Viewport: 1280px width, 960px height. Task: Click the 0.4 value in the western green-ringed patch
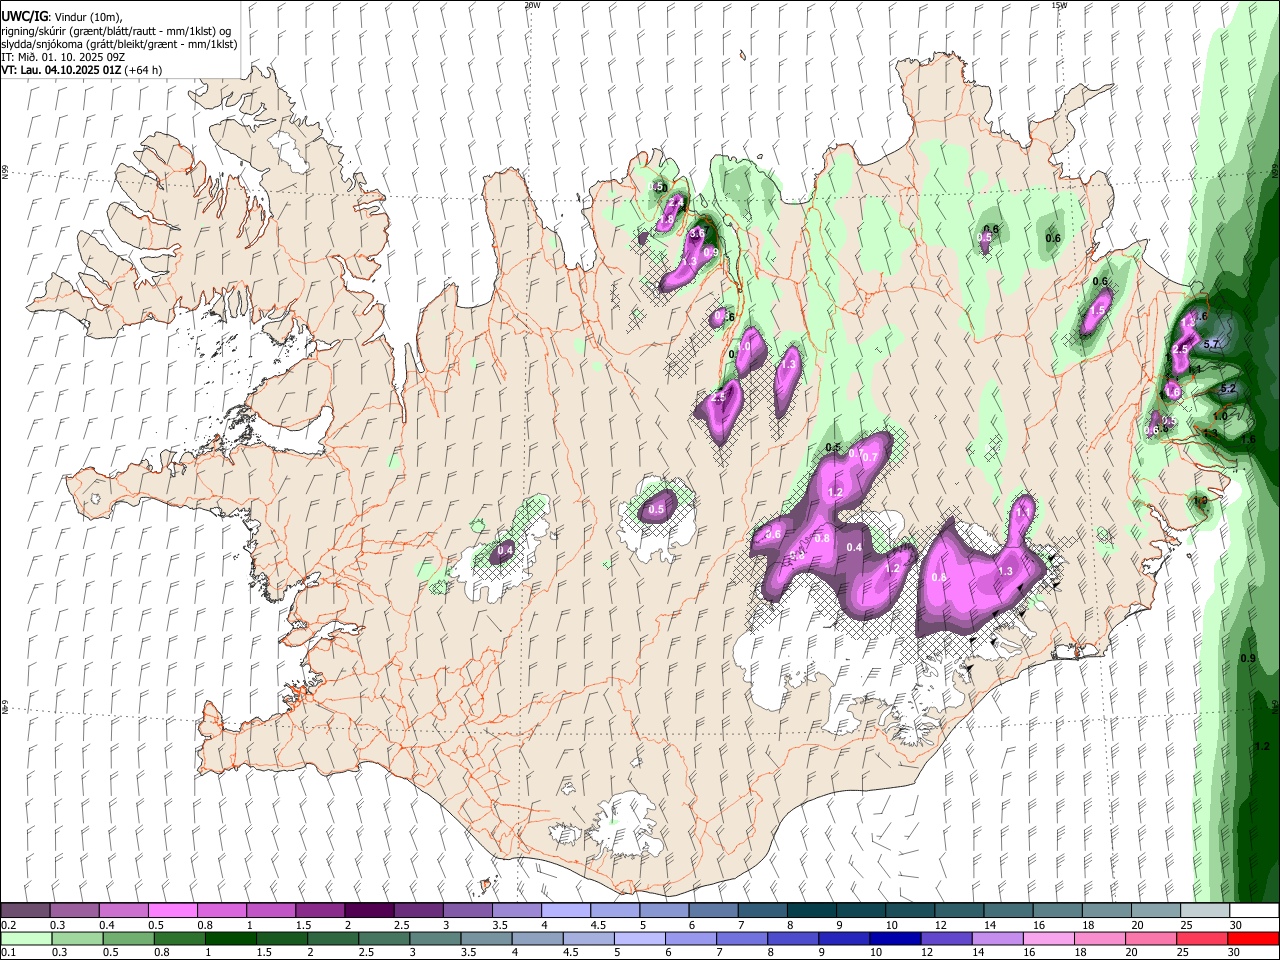[505, 550]
